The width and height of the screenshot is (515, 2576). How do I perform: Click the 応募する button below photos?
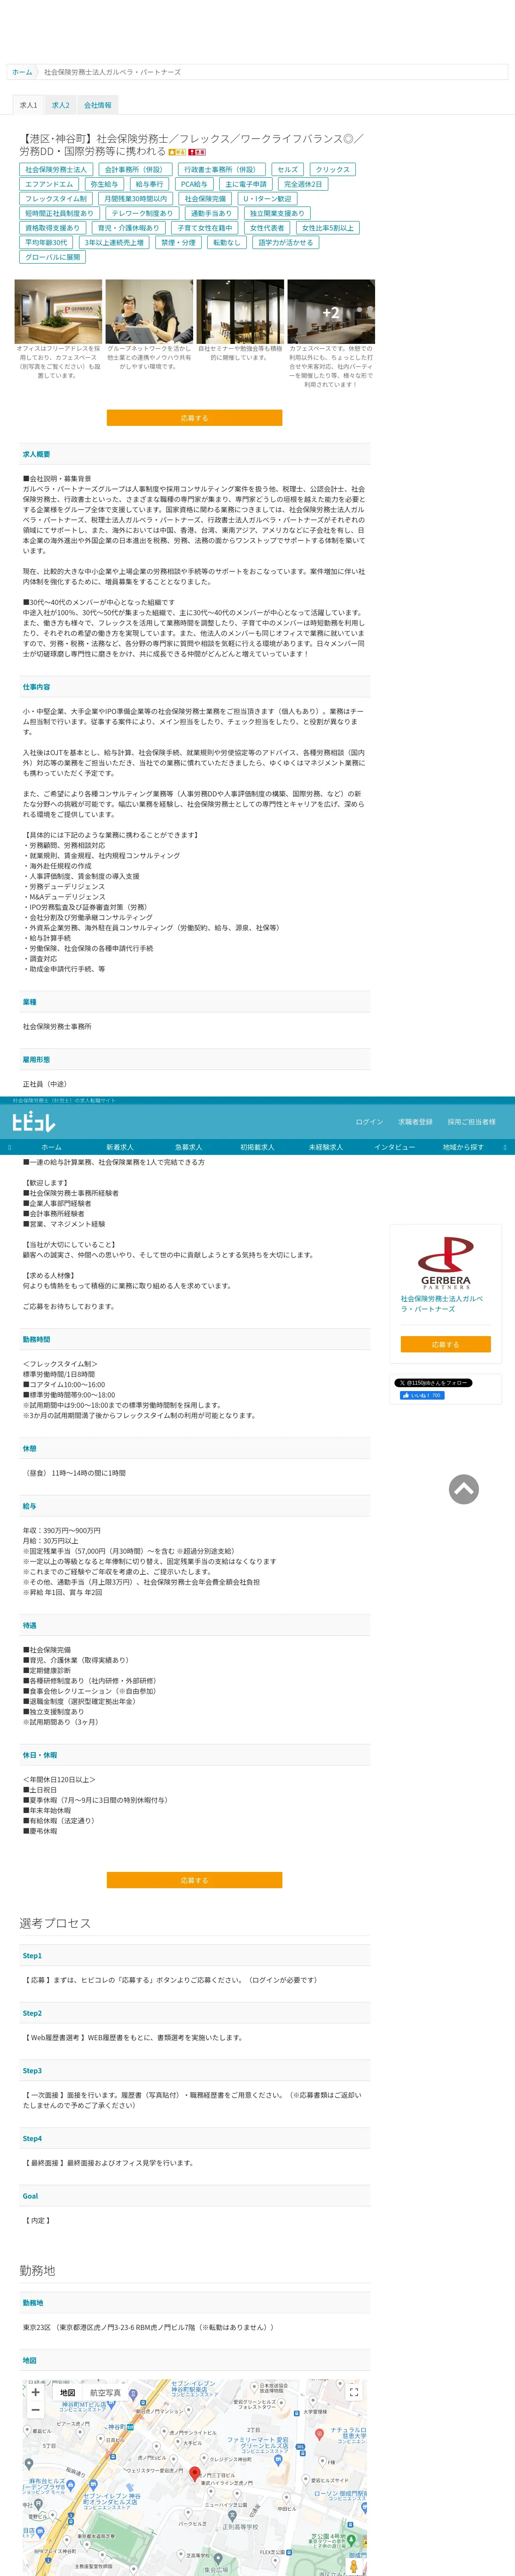[194, 418]
